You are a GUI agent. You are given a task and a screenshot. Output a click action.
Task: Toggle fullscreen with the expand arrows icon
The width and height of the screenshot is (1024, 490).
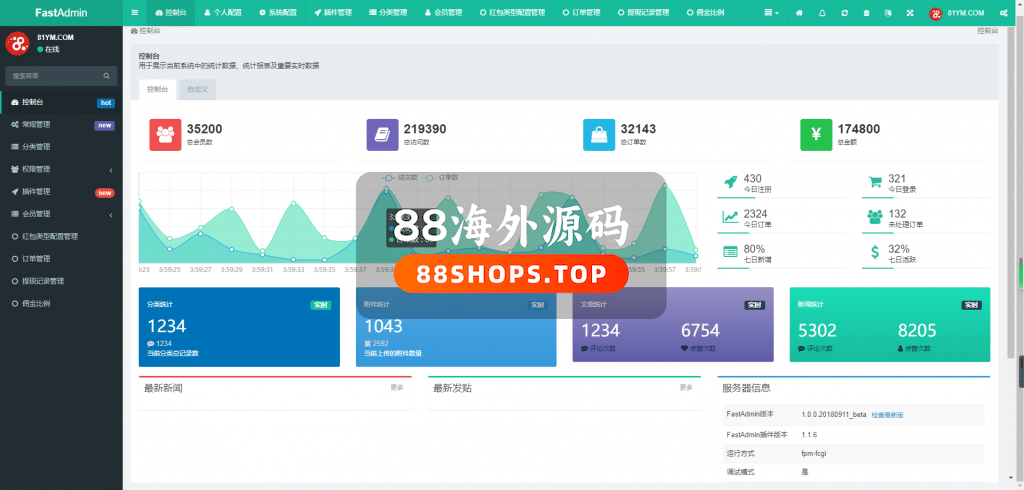pyautogui.click(x=909, y=13)
